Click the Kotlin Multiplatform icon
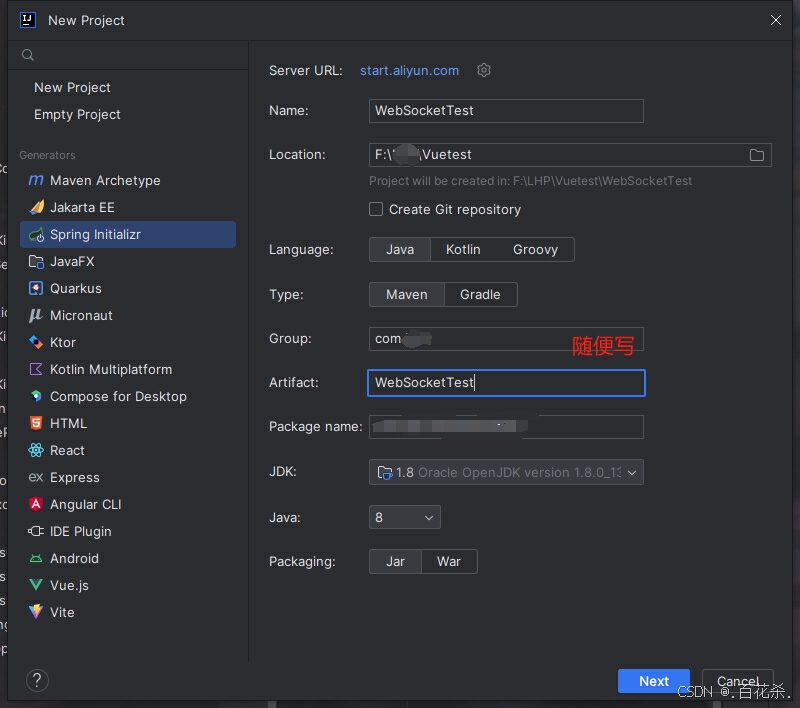800x708 pixels. (x=36, y=369)
